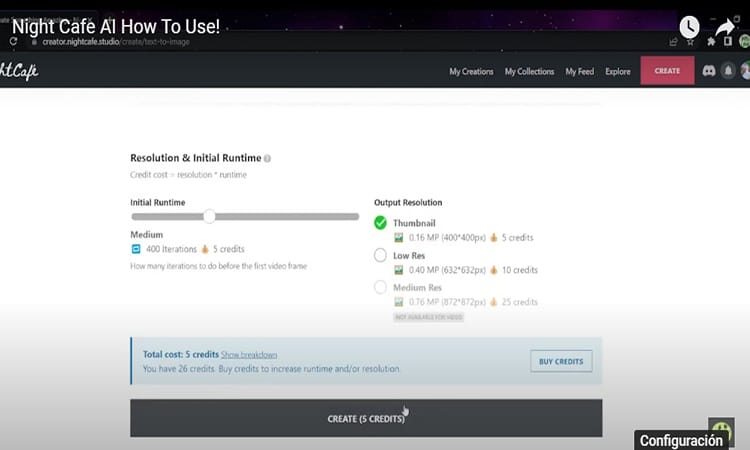Click the YouTube Watch Later clock icon
750x450 pixels.
pyautogui.click(x=689, y=27)
